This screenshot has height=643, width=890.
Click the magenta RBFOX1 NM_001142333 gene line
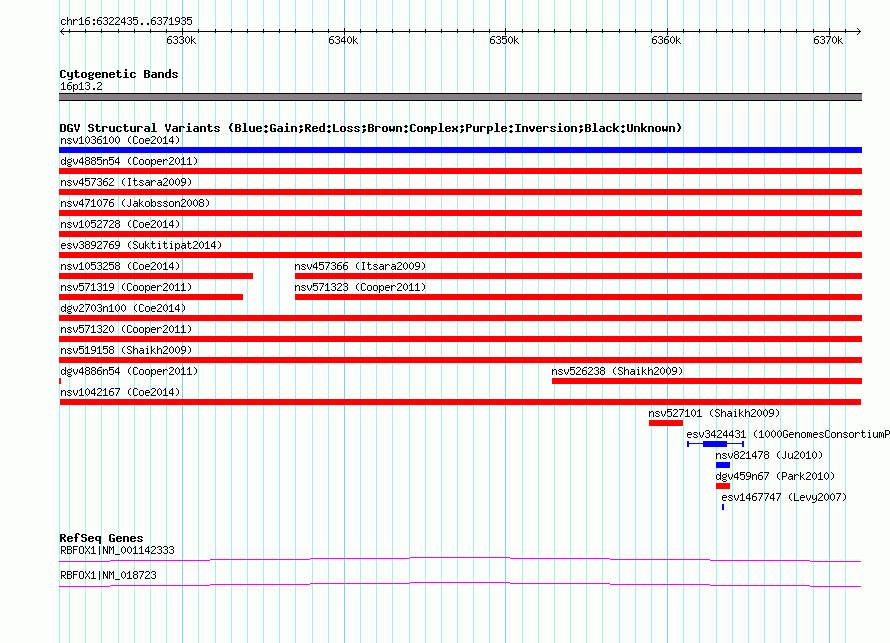[460, 560]
